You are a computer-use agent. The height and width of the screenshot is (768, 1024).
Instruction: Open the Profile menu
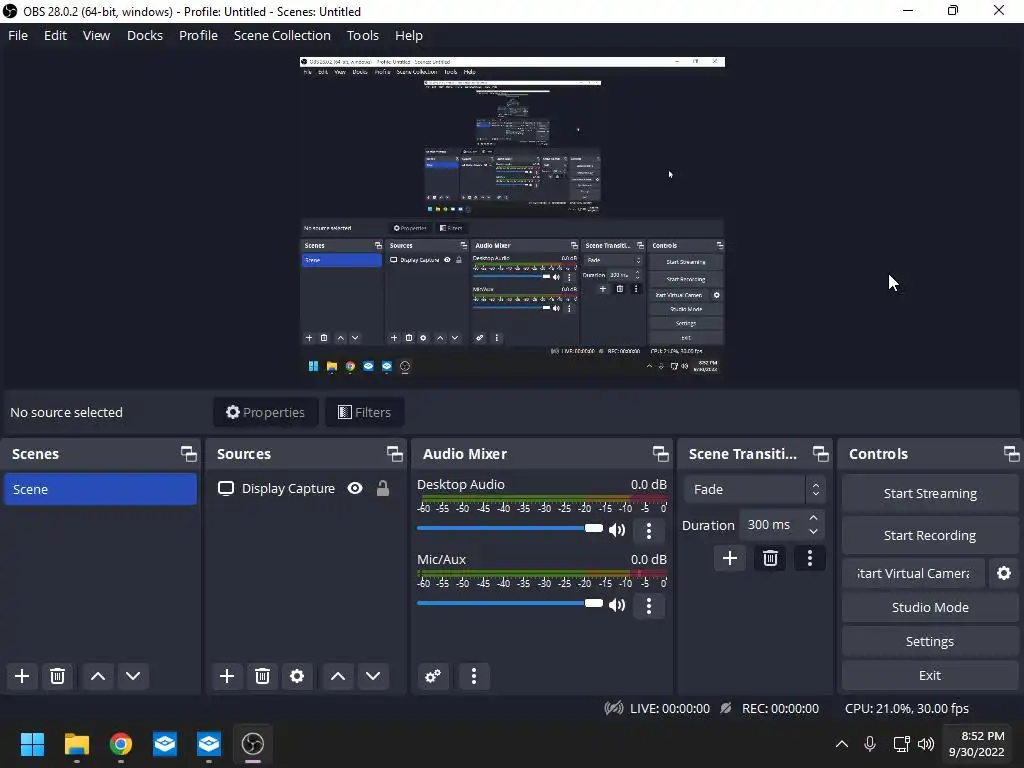199,35
